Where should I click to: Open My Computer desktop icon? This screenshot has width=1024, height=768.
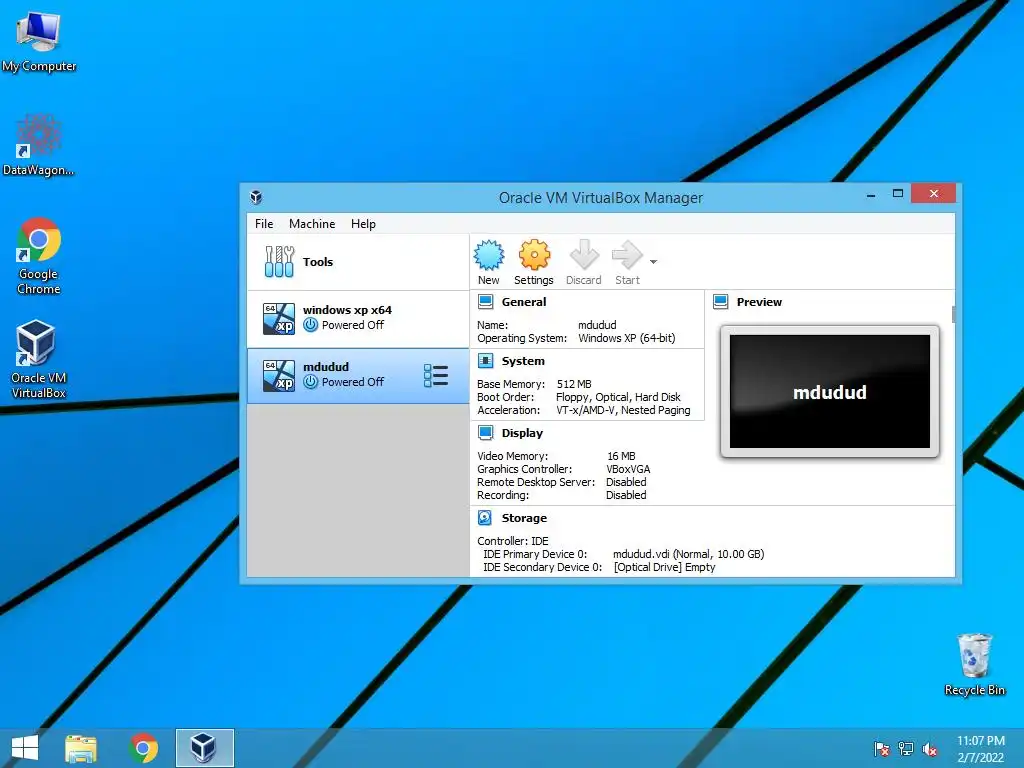click(x=39, y=41)
